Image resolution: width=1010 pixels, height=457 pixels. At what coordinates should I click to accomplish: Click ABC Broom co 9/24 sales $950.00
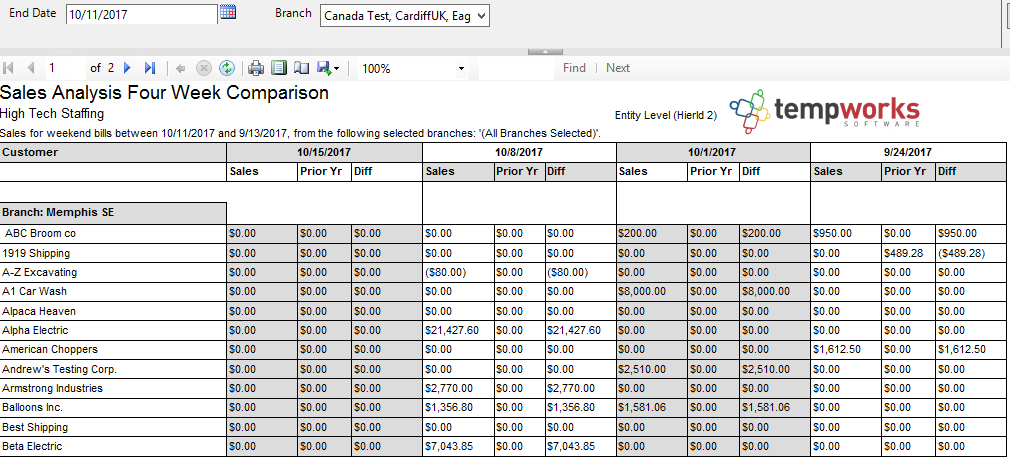click(x=833, y=233)
